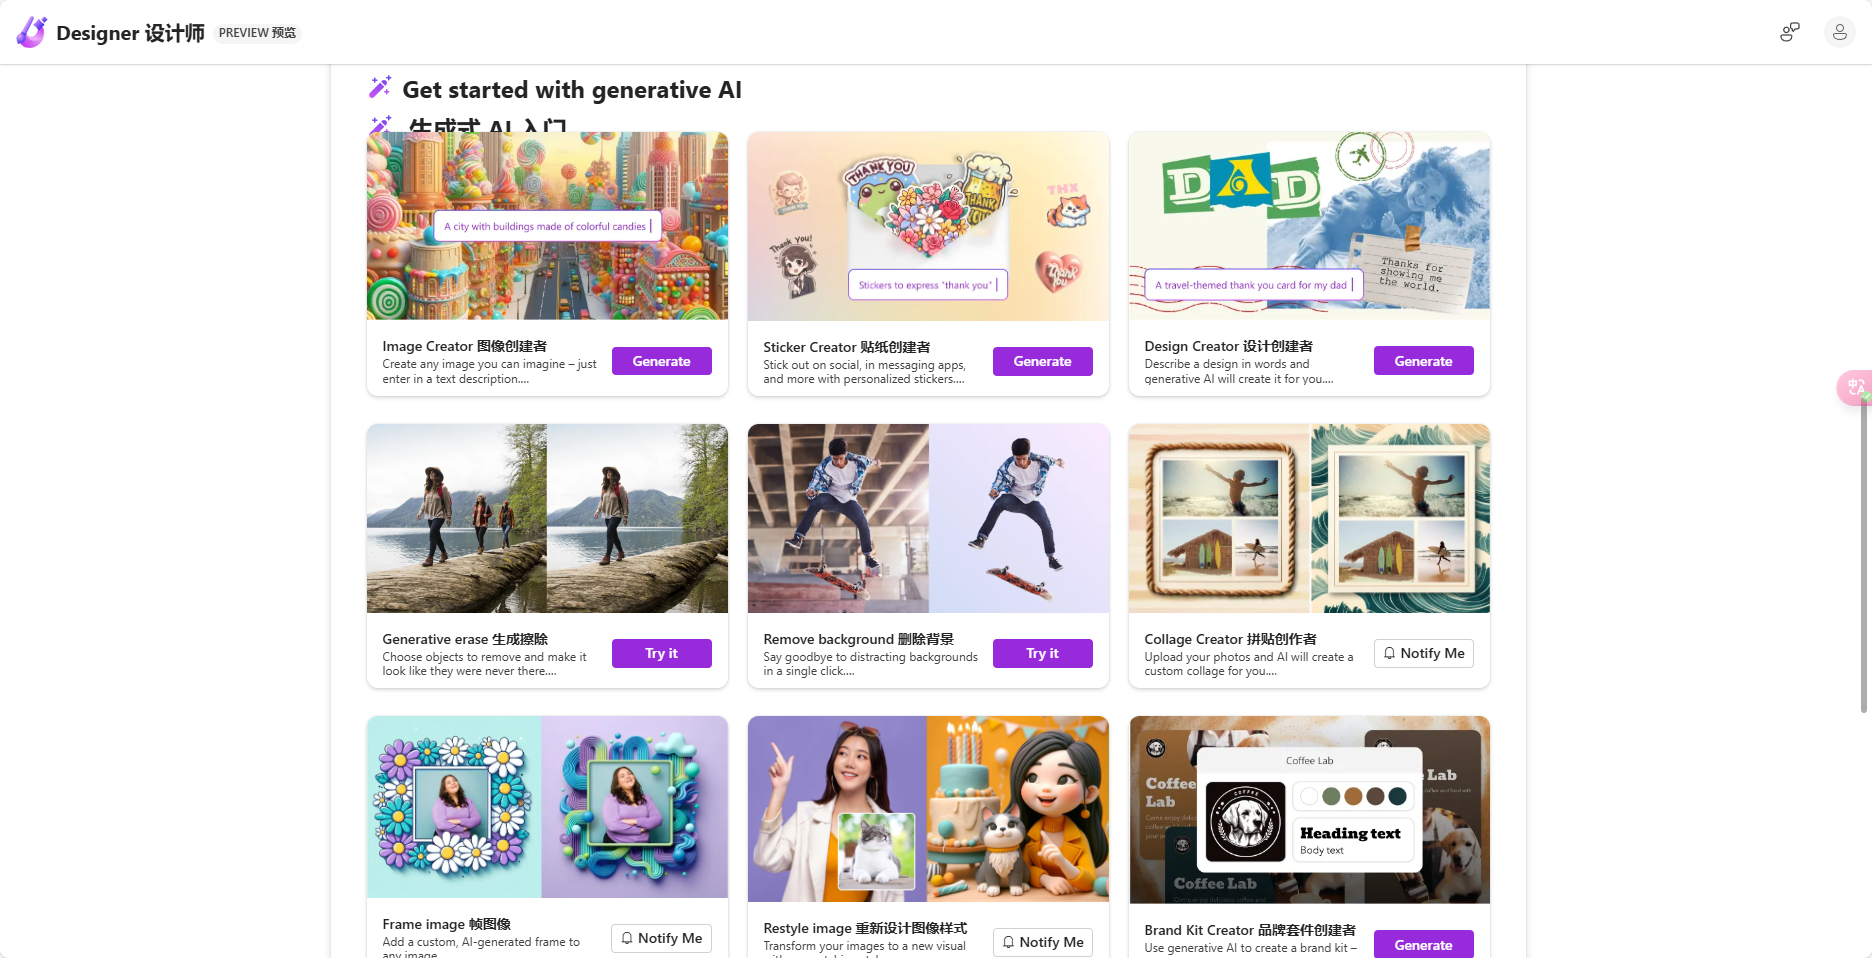
Task: Click the Designer logo icon
Action: 30,32
